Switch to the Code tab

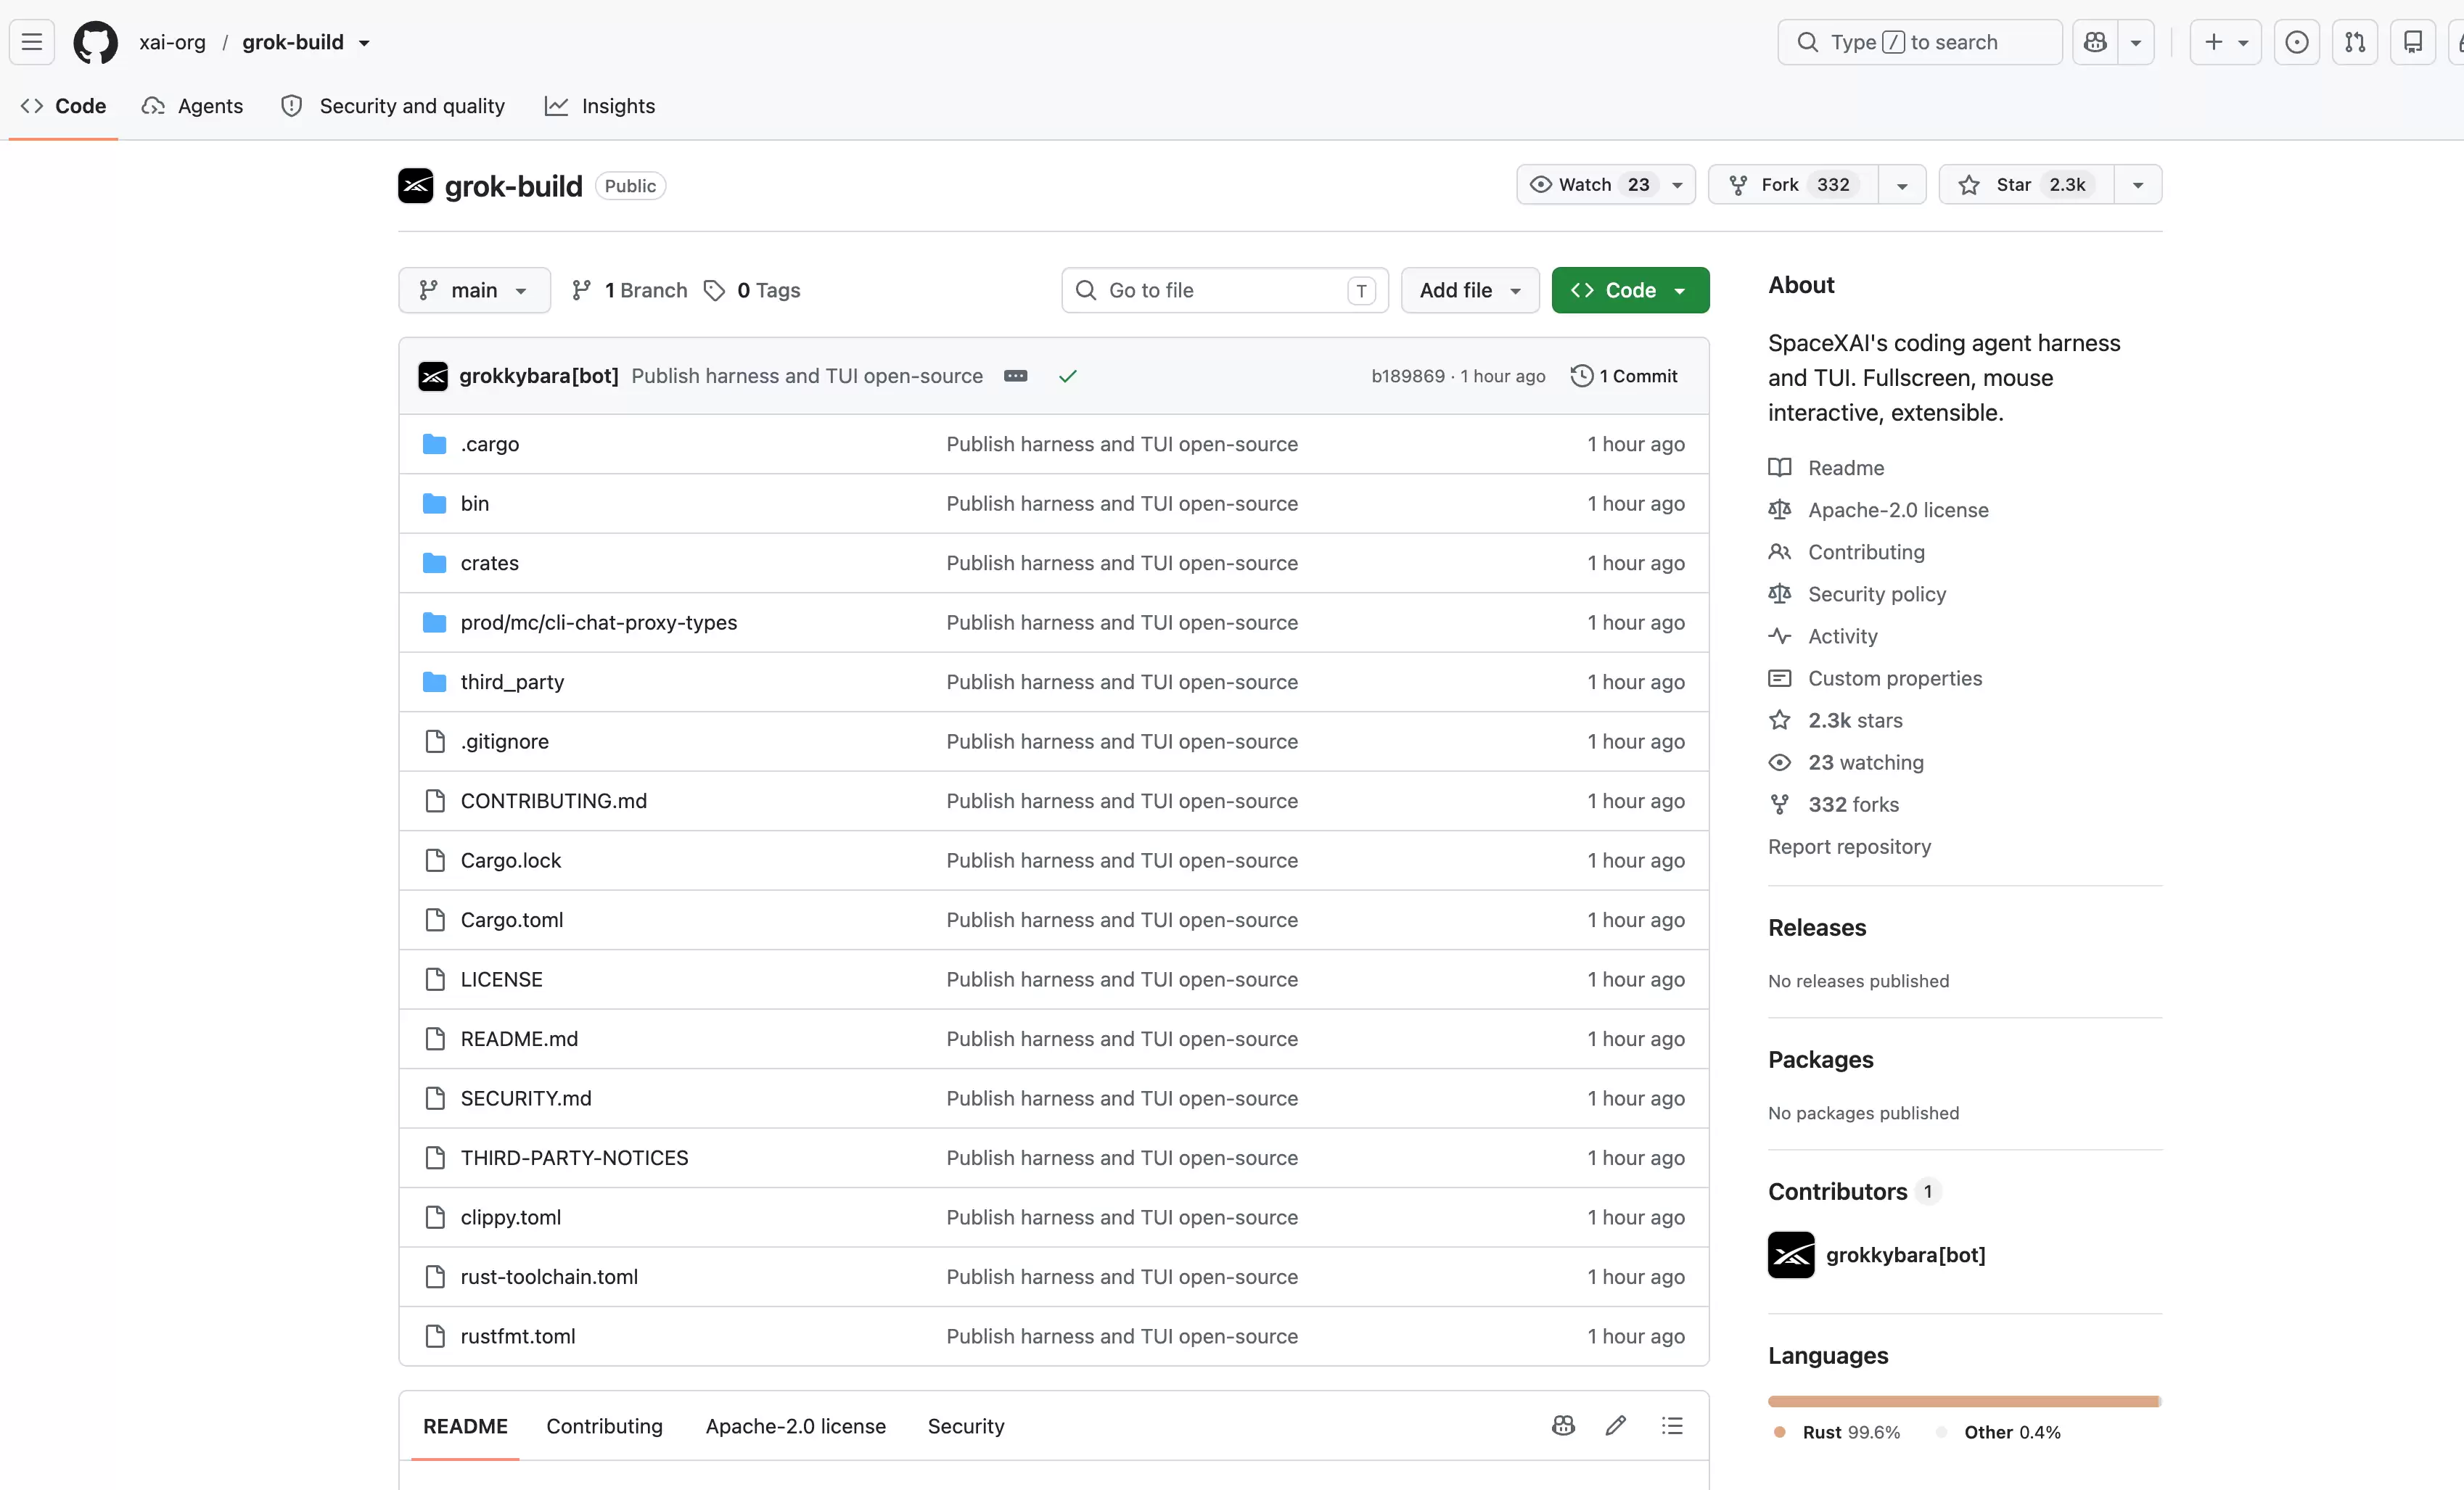point(63,106)
